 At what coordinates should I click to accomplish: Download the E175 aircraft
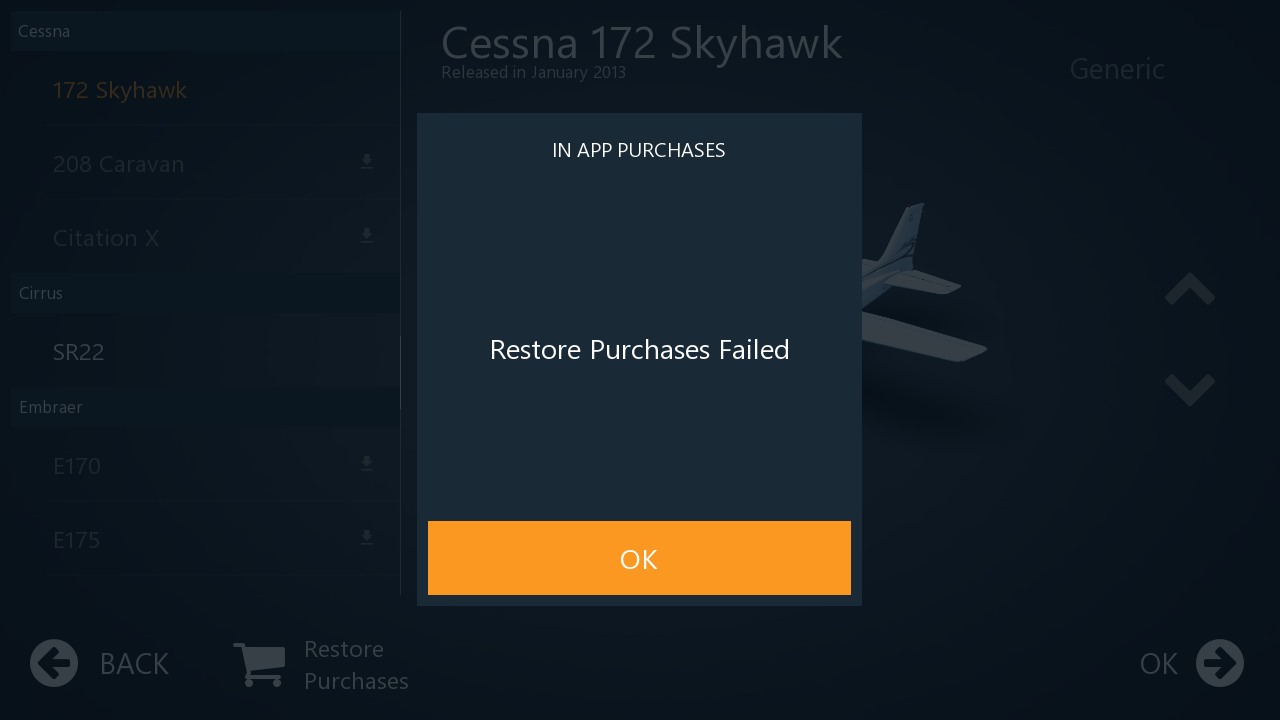(367, 538)
